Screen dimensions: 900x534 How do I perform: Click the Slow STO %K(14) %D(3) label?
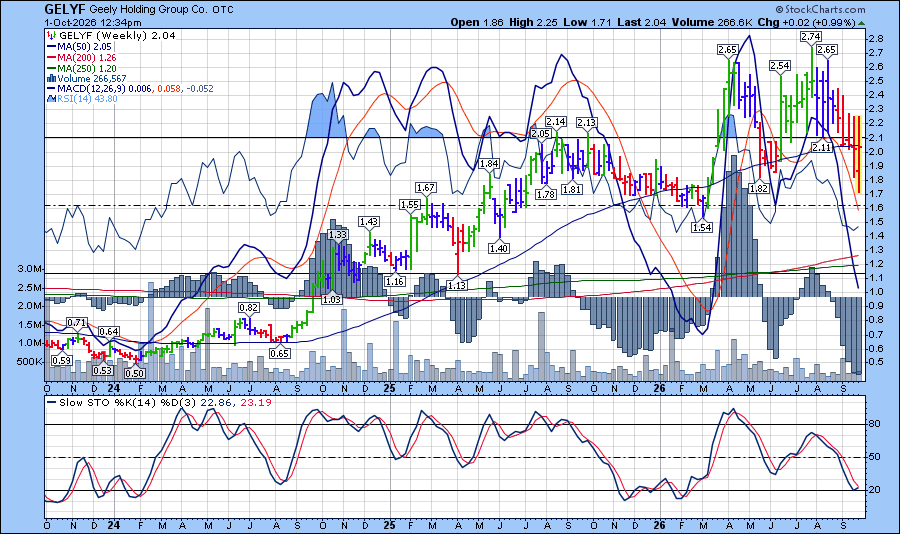(128, 403)
